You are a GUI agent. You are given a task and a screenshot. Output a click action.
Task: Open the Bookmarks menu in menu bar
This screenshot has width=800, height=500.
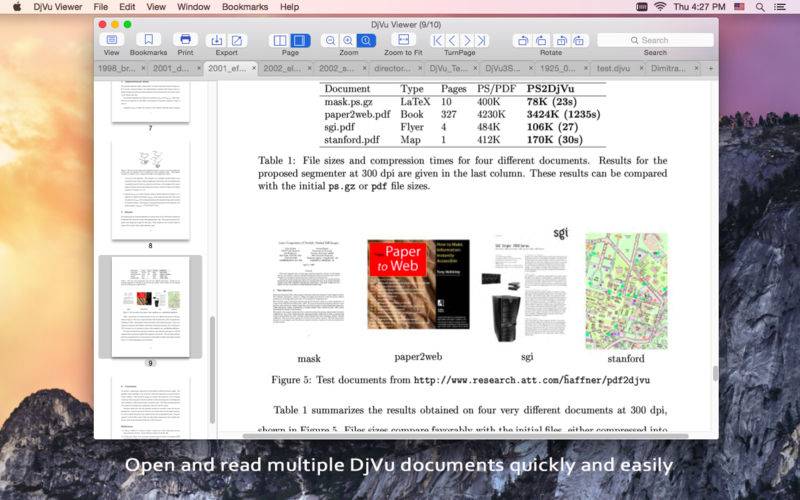(x=245, y=7)
